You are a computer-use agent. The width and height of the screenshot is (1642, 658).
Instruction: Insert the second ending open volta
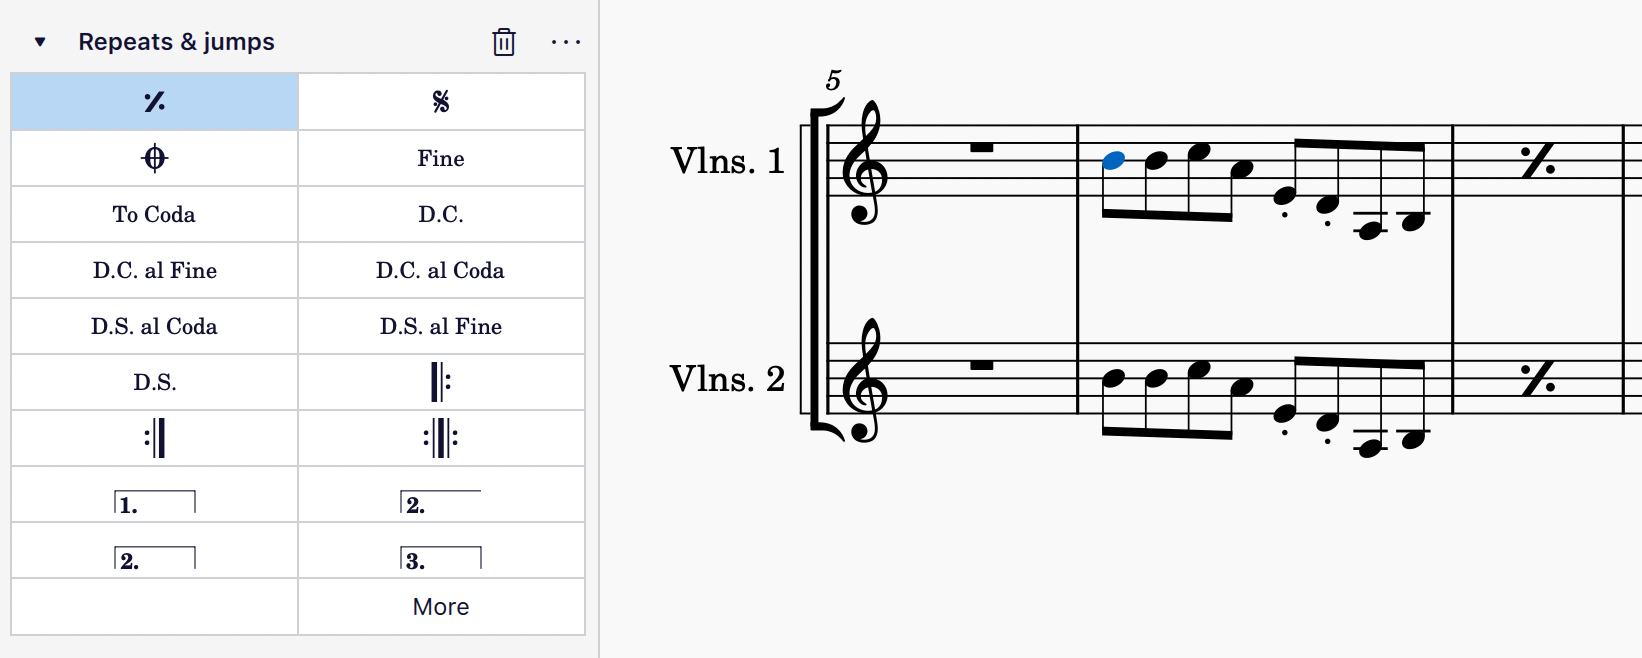441,495
